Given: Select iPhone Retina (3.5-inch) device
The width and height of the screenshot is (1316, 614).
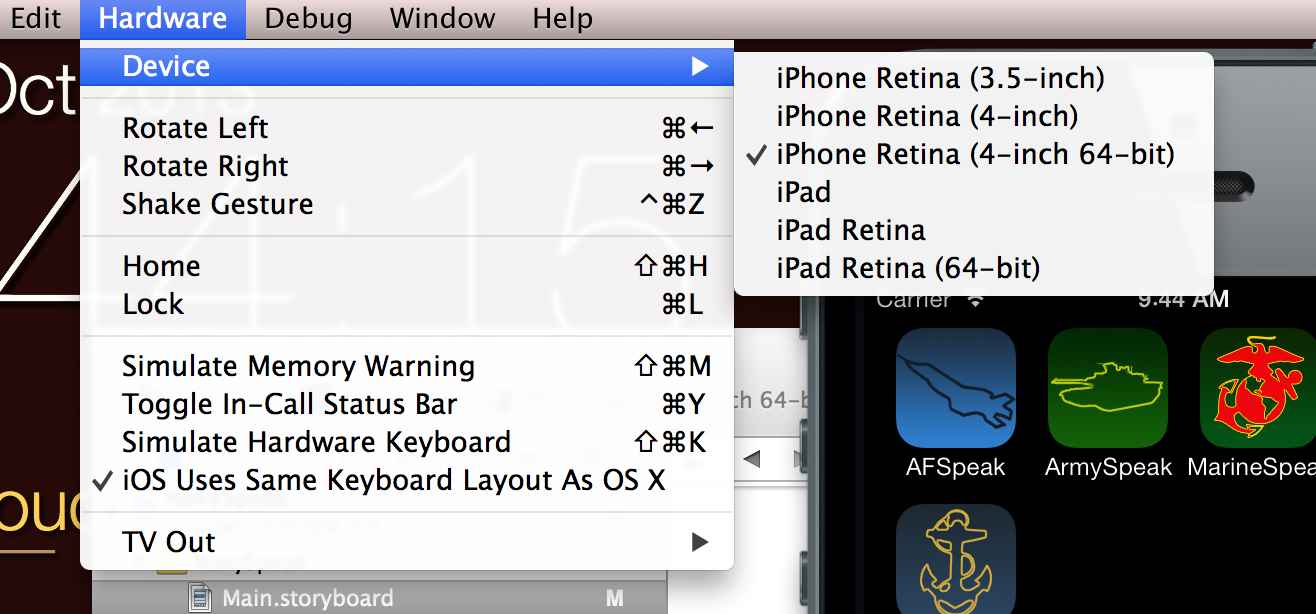Looking at the screenshot, I should (x=974, y=78).
